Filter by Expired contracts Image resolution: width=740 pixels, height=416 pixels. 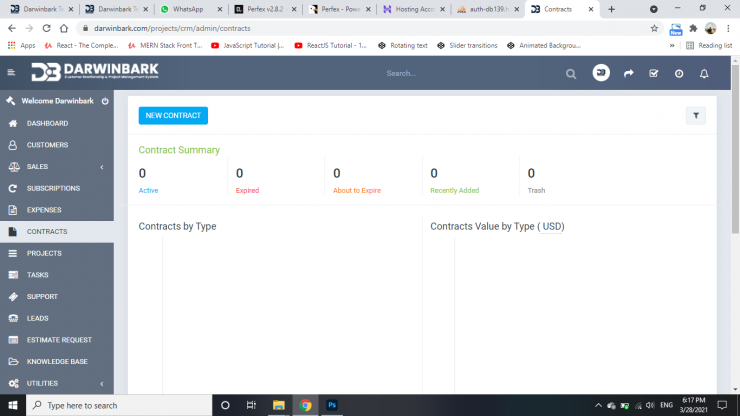pos(247,190)
